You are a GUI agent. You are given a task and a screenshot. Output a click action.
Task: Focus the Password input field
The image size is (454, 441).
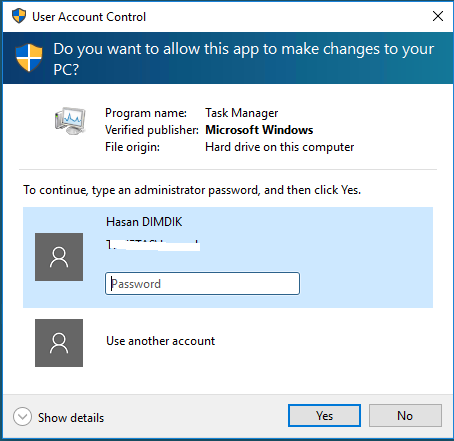pos(202,284)
